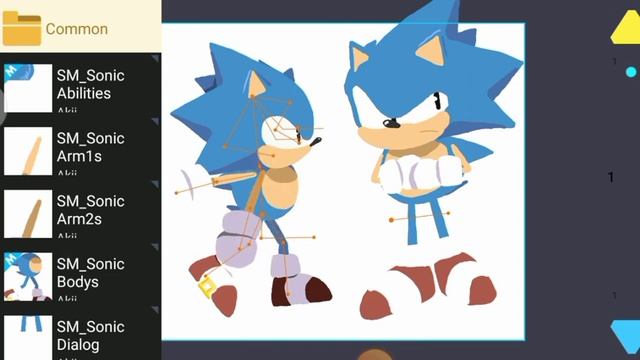Click the cyan dot indicator at right
The width and height of the screenshot is (640, 360).
(x=631, y=72)
